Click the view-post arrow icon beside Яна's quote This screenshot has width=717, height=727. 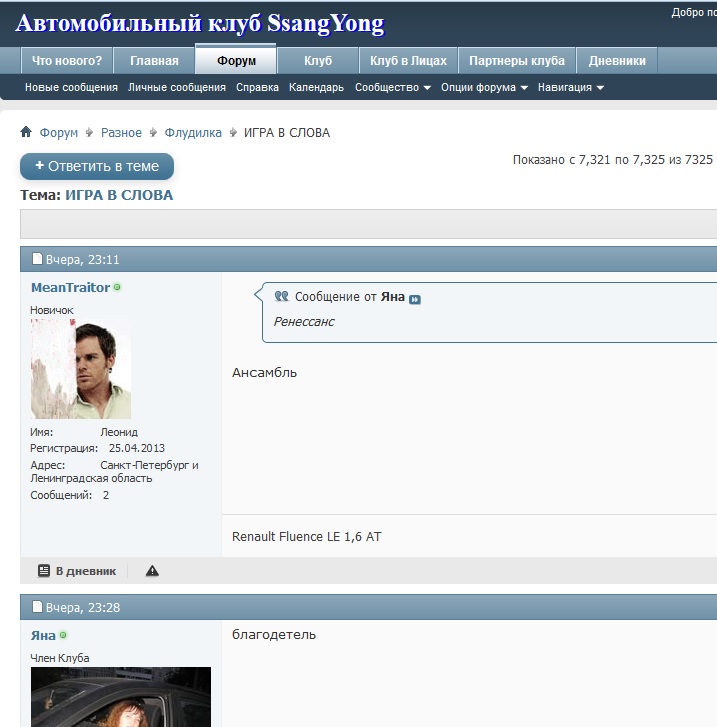tap(415, 298)
